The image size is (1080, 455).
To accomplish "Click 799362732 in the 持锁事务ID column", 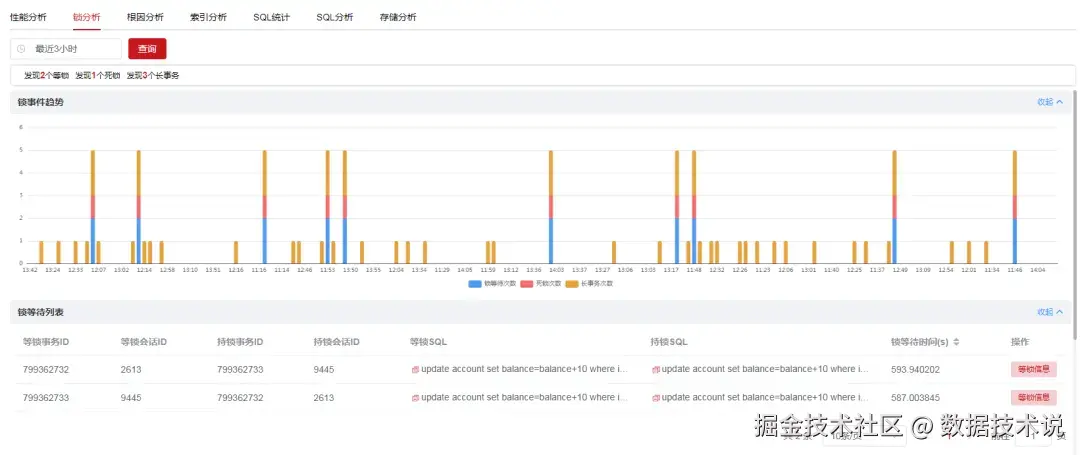I will click(x=240, y=398).
